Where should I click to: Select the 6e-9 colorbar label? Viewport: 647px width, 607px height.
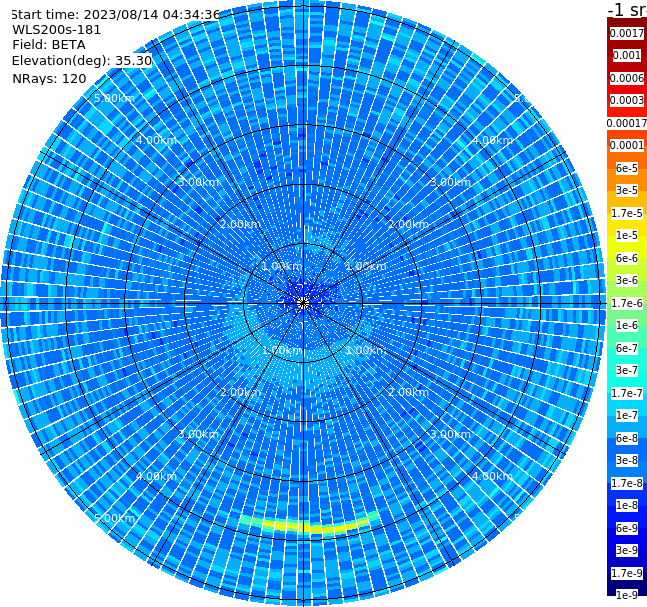coord(627,528)
